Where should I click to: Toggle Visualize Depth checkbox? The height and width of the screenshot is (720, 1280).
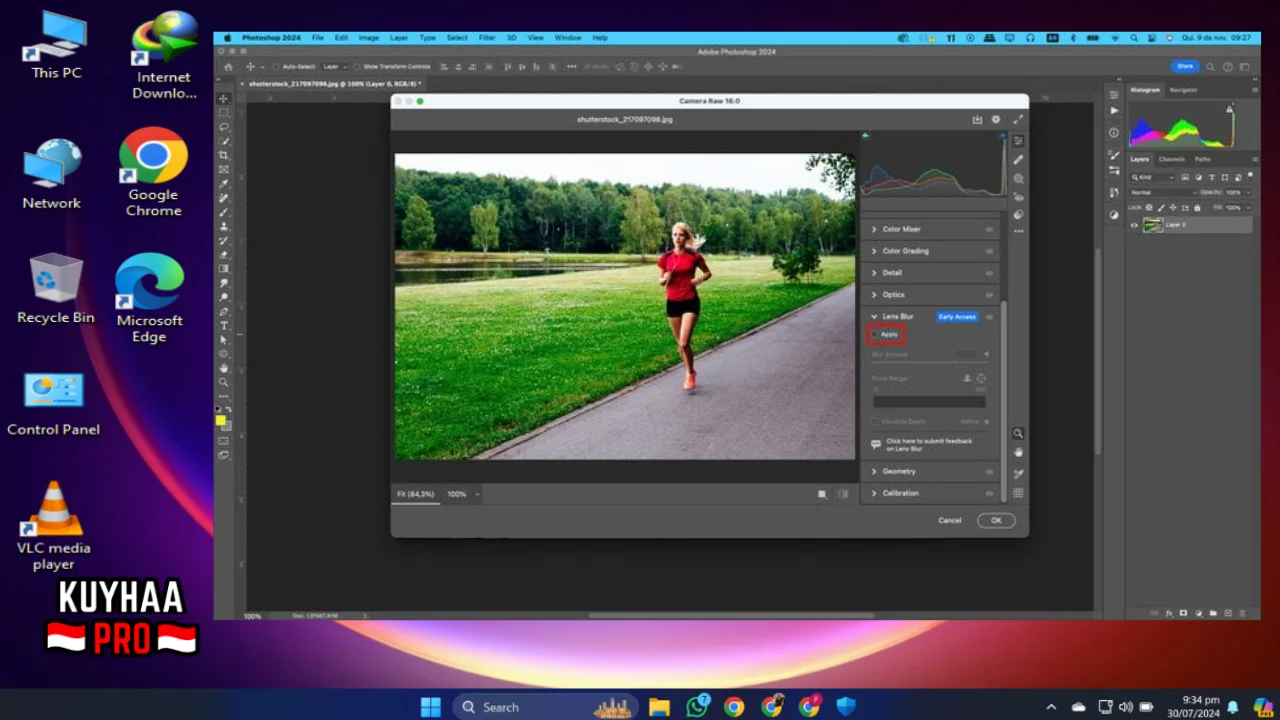876,422
